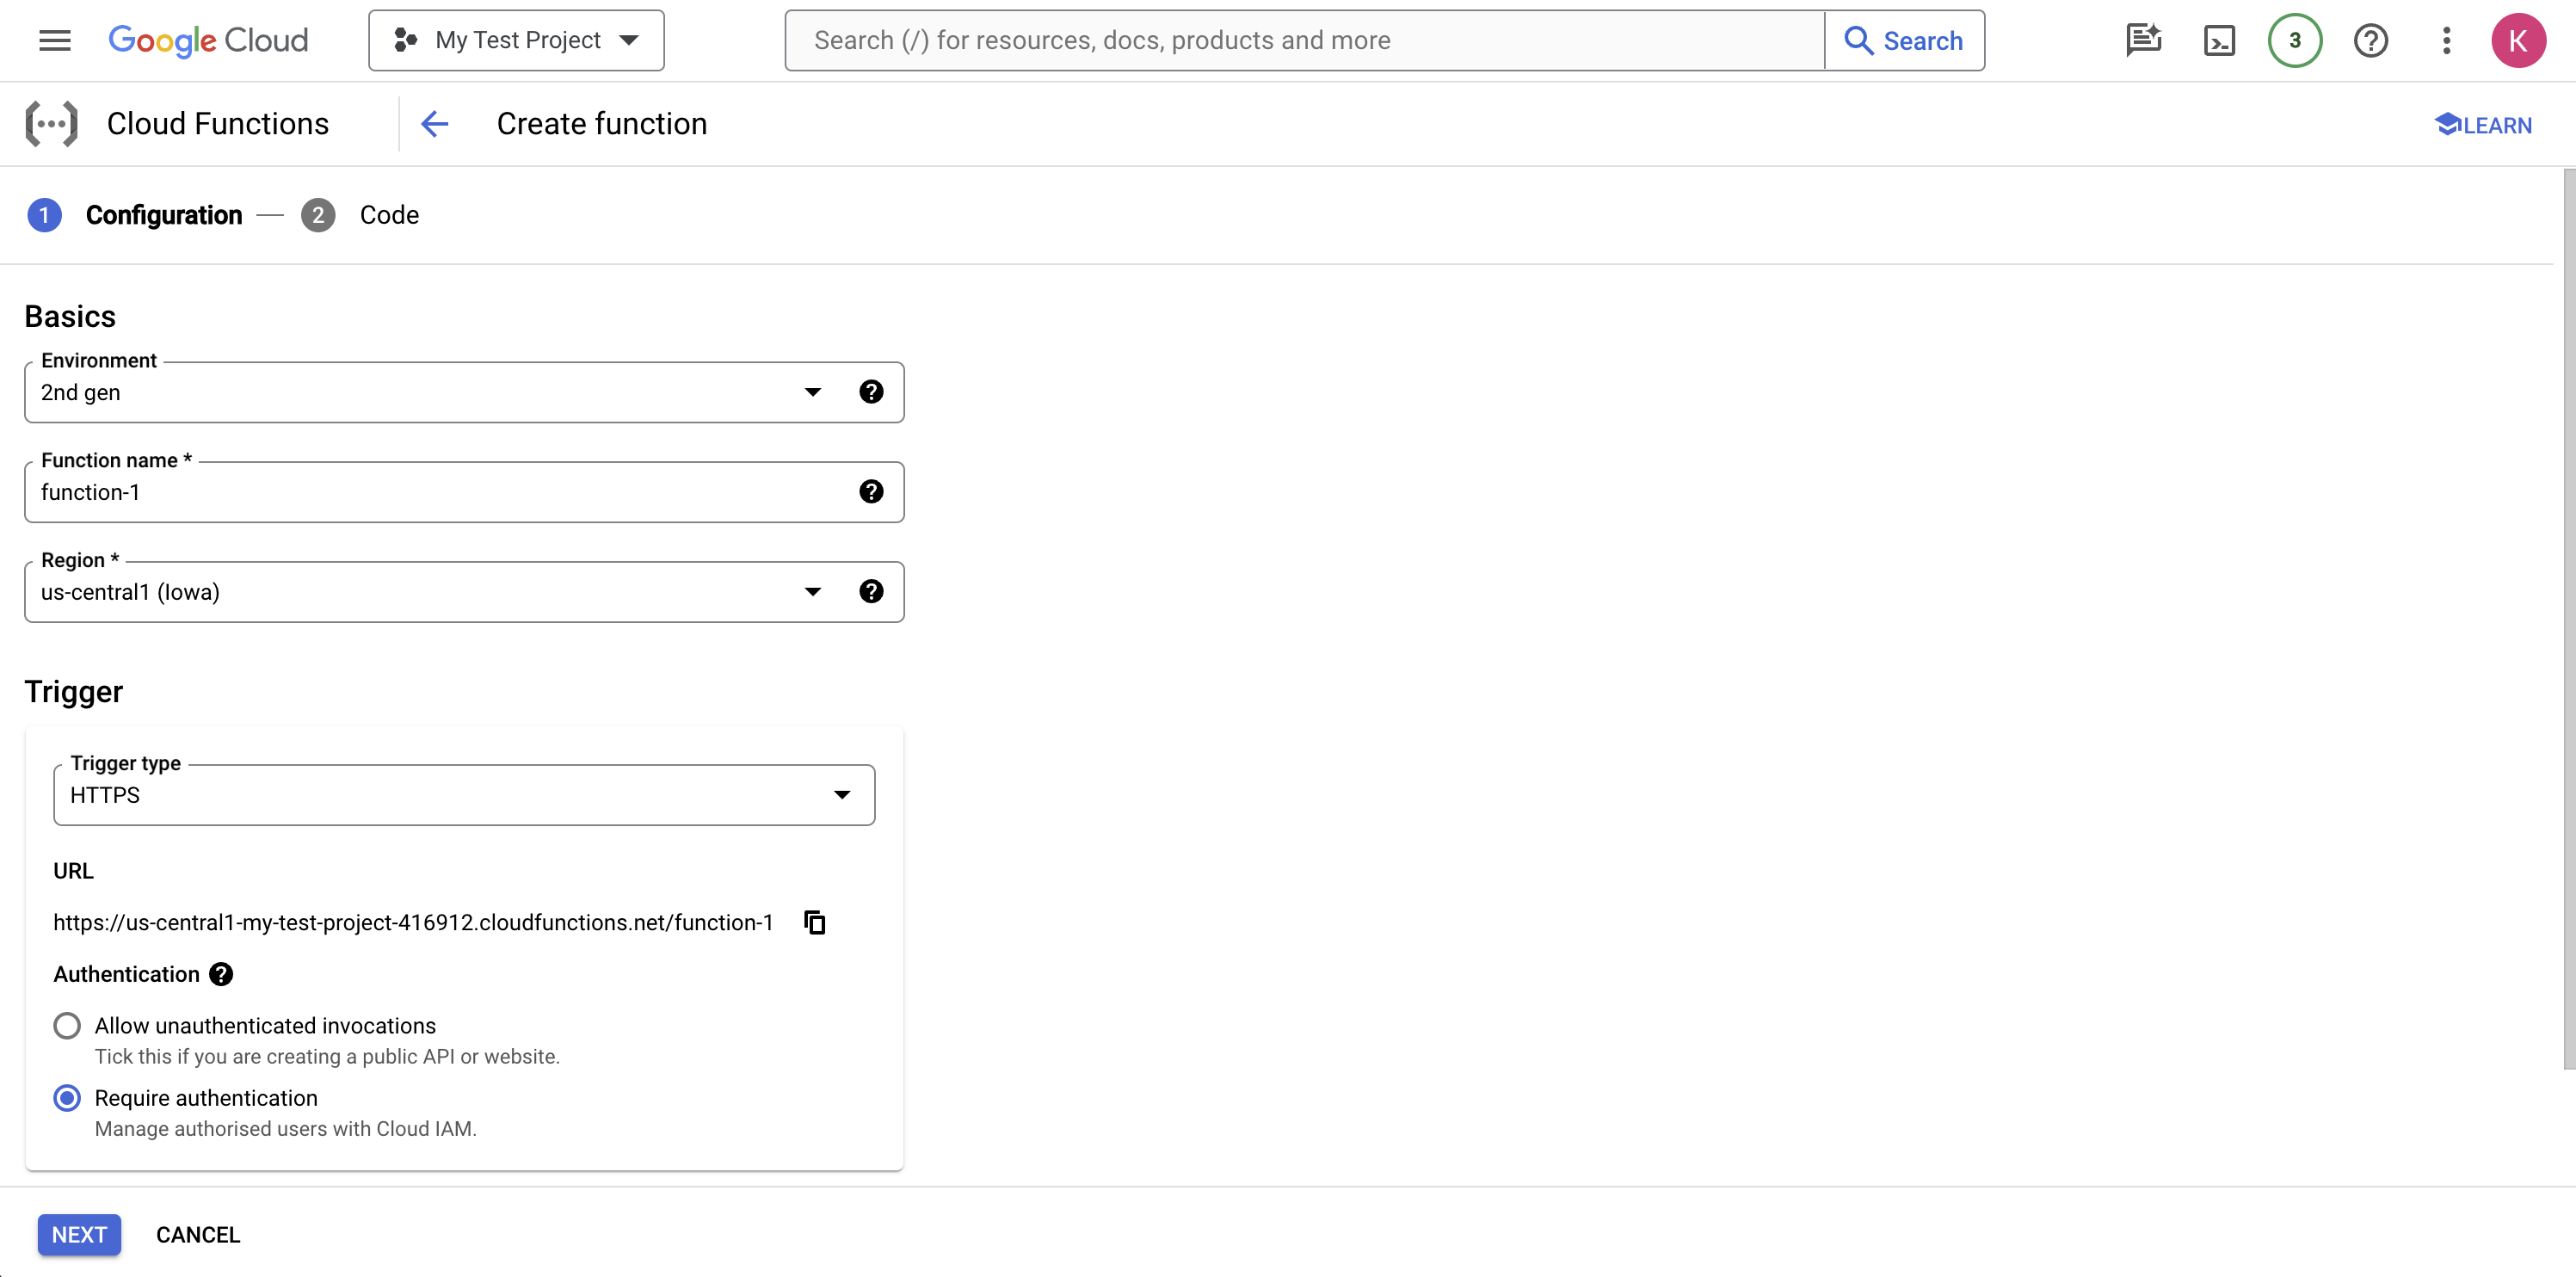
Task: Click the NEXT button
Action: (79, 1234)
